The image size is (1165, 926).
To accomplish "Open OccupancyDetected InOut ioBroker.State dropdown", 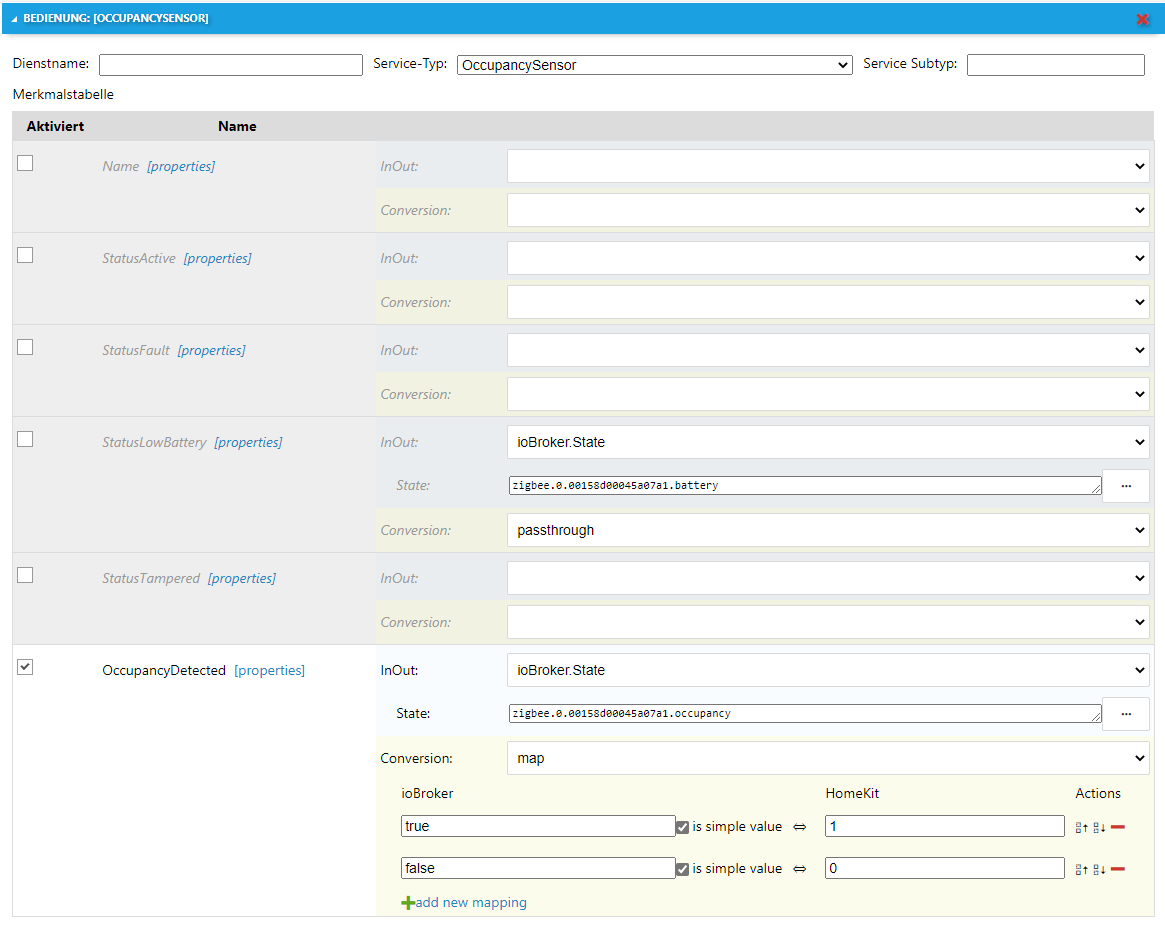I will [x=828, y=670].
